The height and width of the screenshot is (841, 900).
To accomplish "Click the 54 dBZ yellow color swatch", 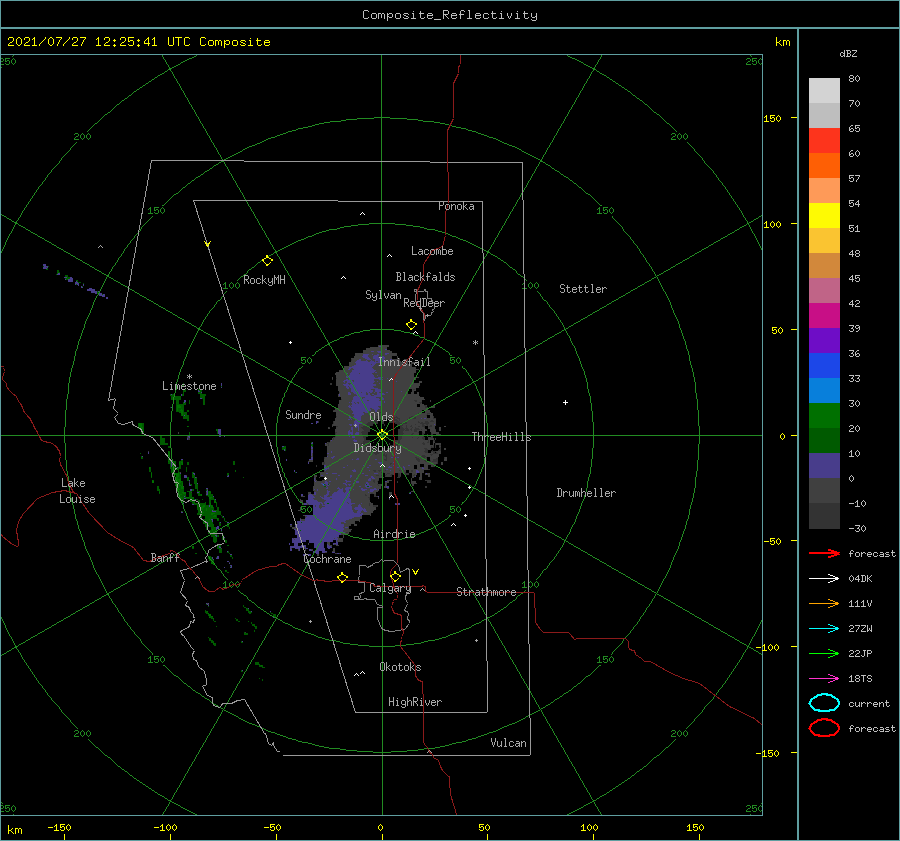I will click(824, 215).
